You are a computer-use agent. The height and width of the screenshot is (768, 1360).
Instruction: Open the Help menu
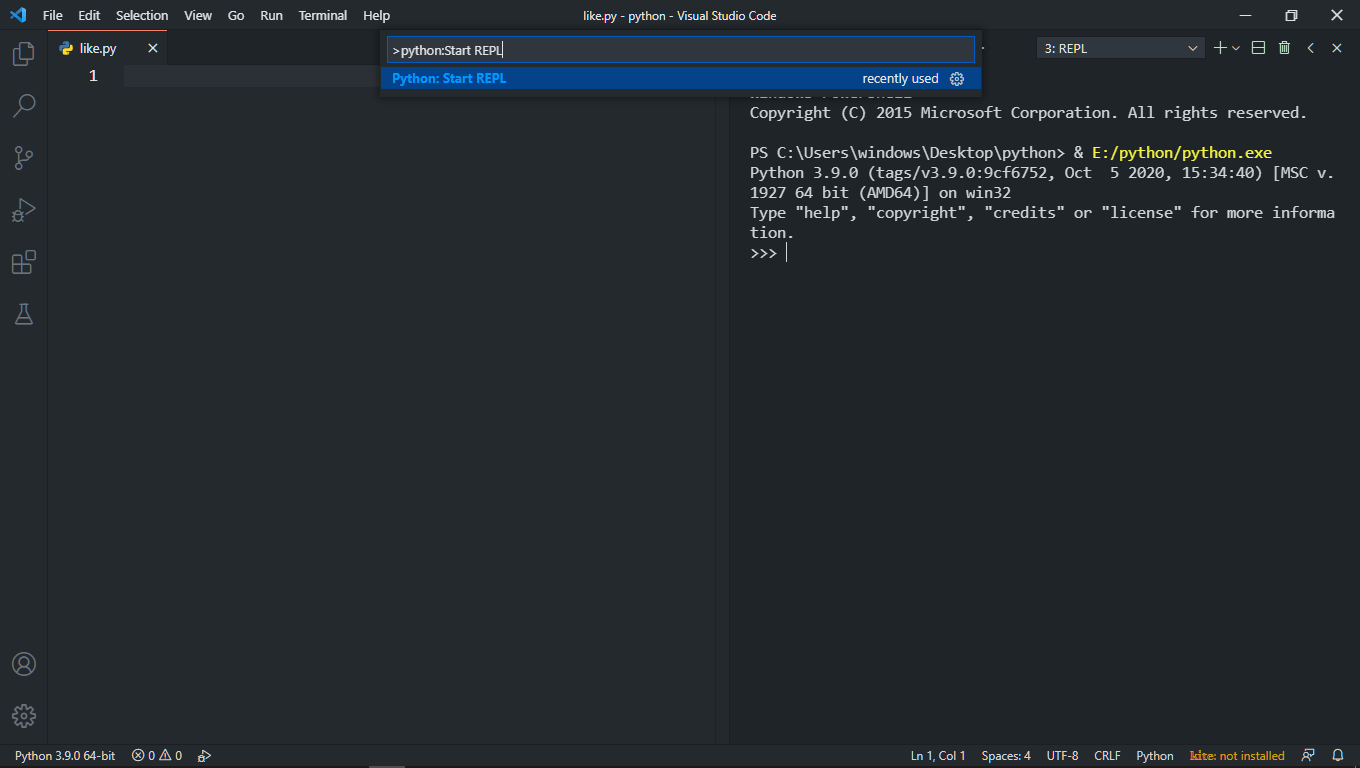pyautogui.click(x=377, y=15)
